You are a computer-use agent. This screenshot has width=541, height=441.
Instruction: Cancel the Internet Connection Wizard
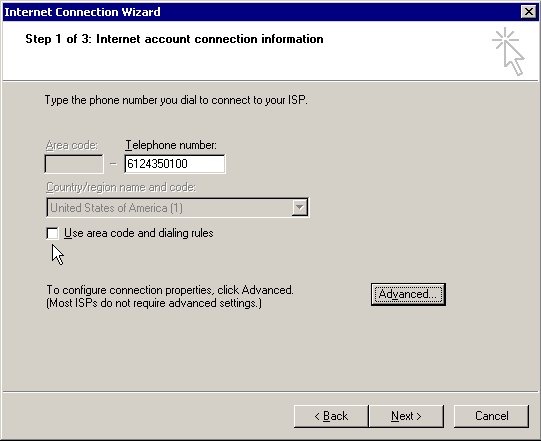[491, 416]
